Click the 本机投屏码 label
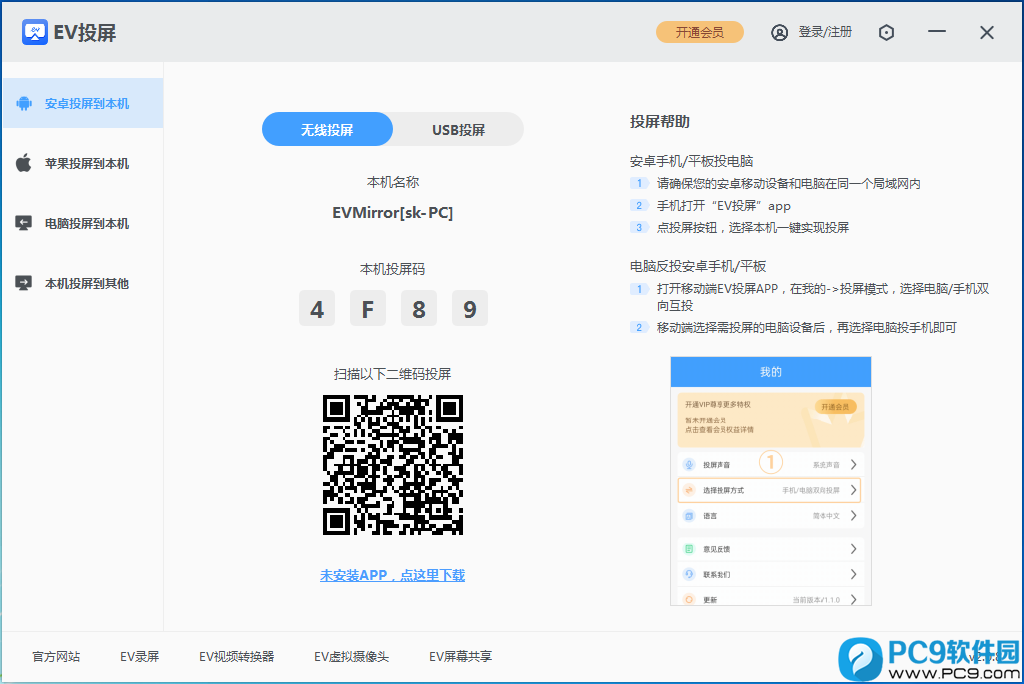 392,269
